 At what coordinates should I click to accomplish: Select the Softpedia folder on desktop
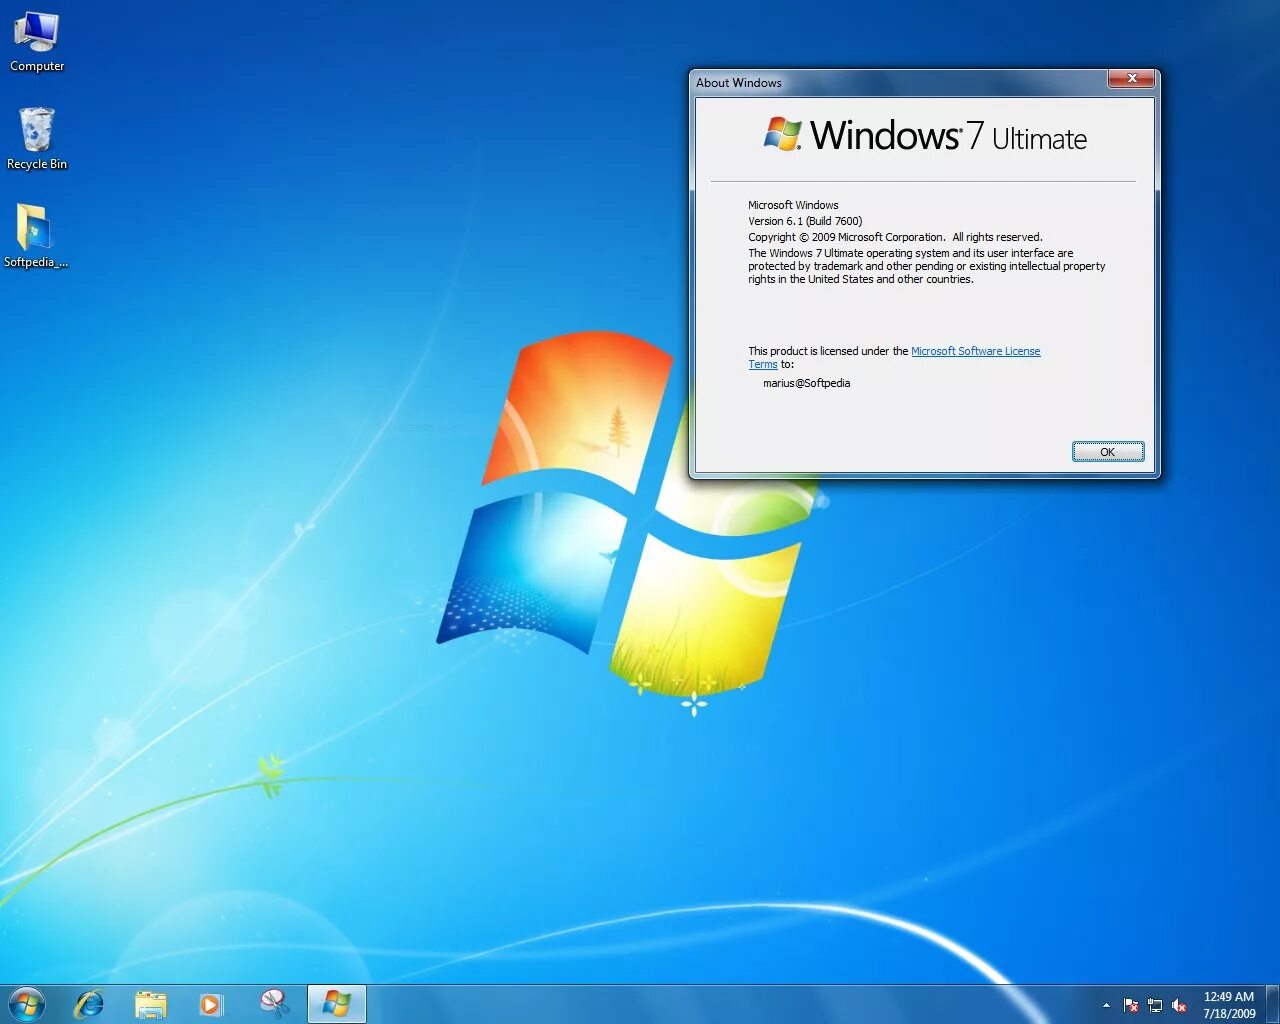tap(36, 236)
